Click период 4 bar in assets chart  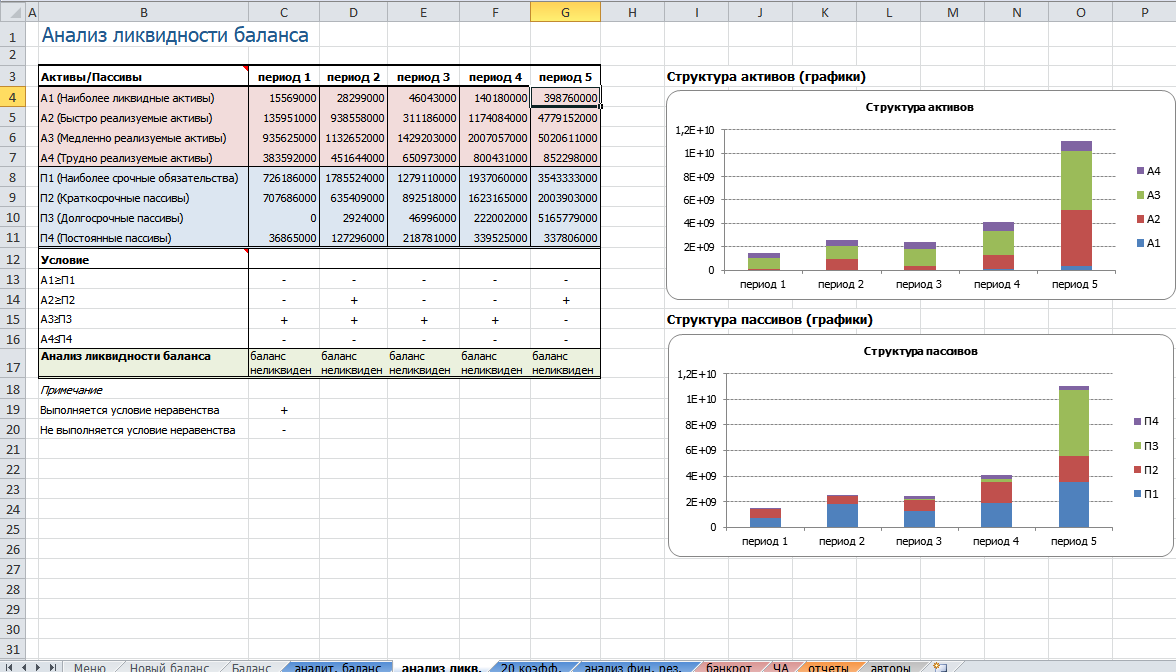(x=998, y=246)
